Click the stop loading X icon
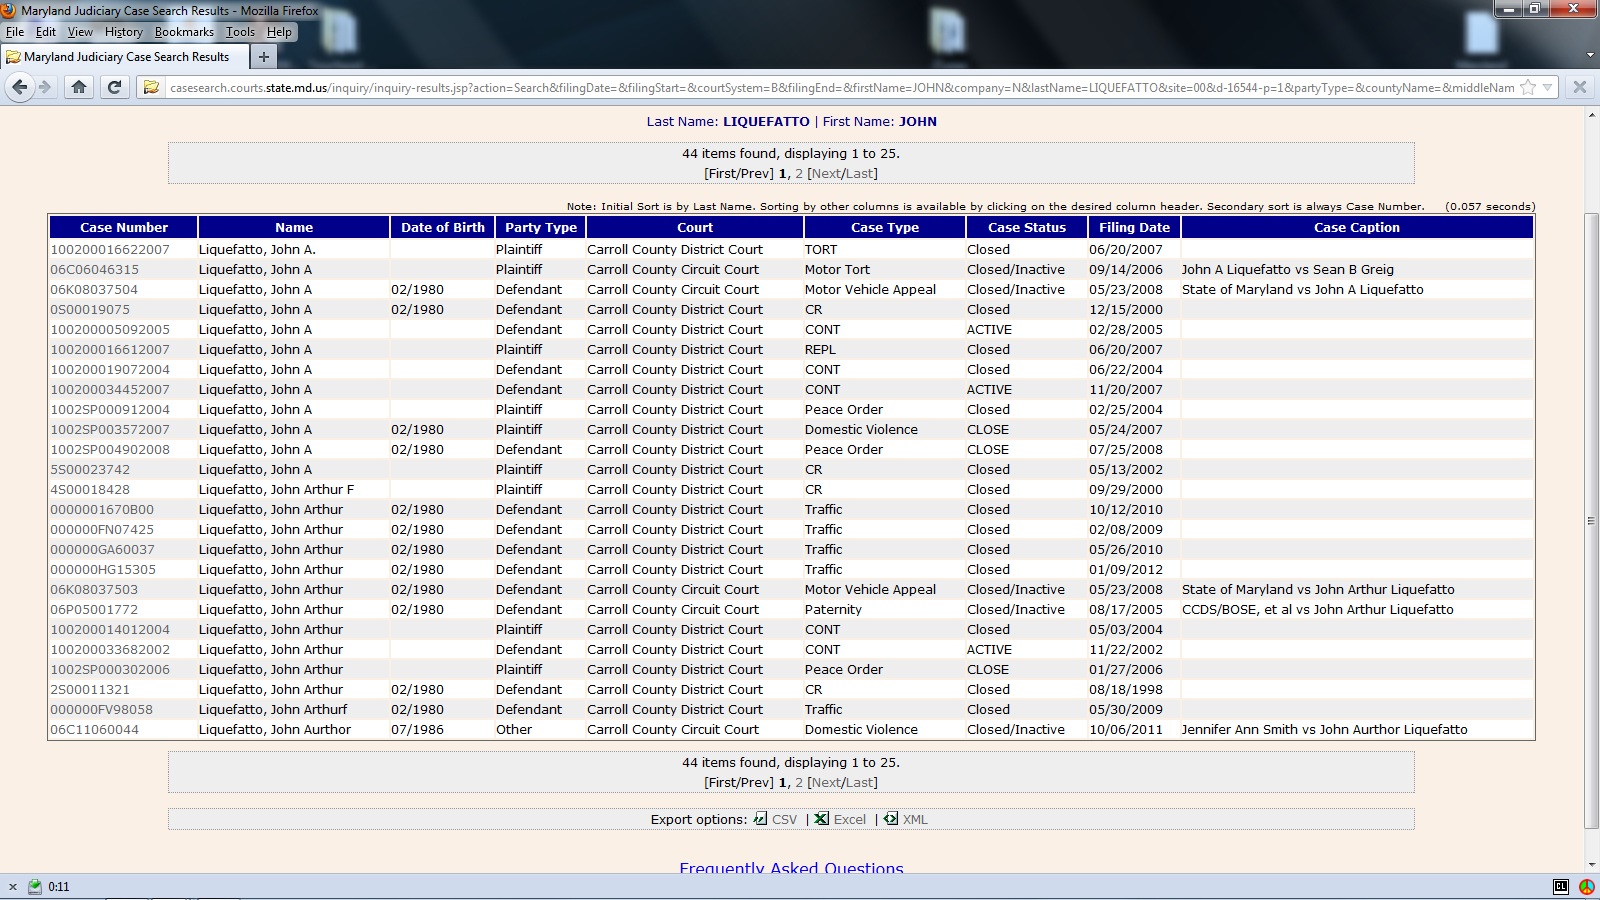 click(x=1580, y=87)
